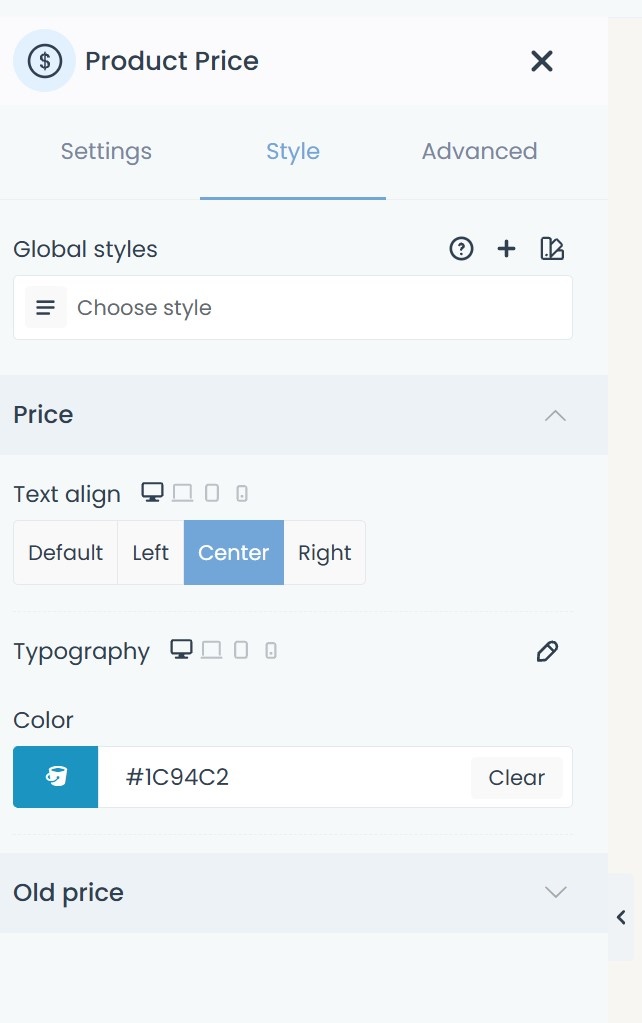Open the global styles manager icon
642x1023 pixels.
pyautogui.click(x=552, y=249)
